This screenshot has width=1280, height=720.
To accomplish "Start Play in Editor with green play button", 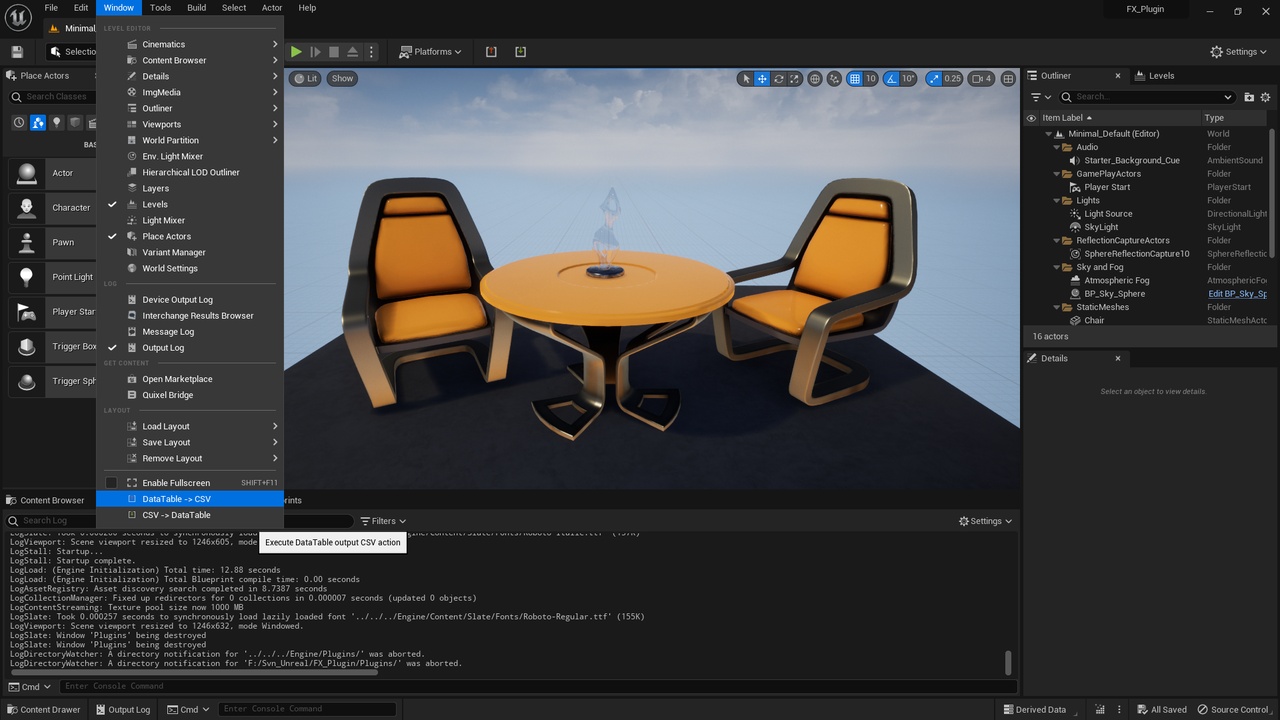I will (x=296, y=52).
